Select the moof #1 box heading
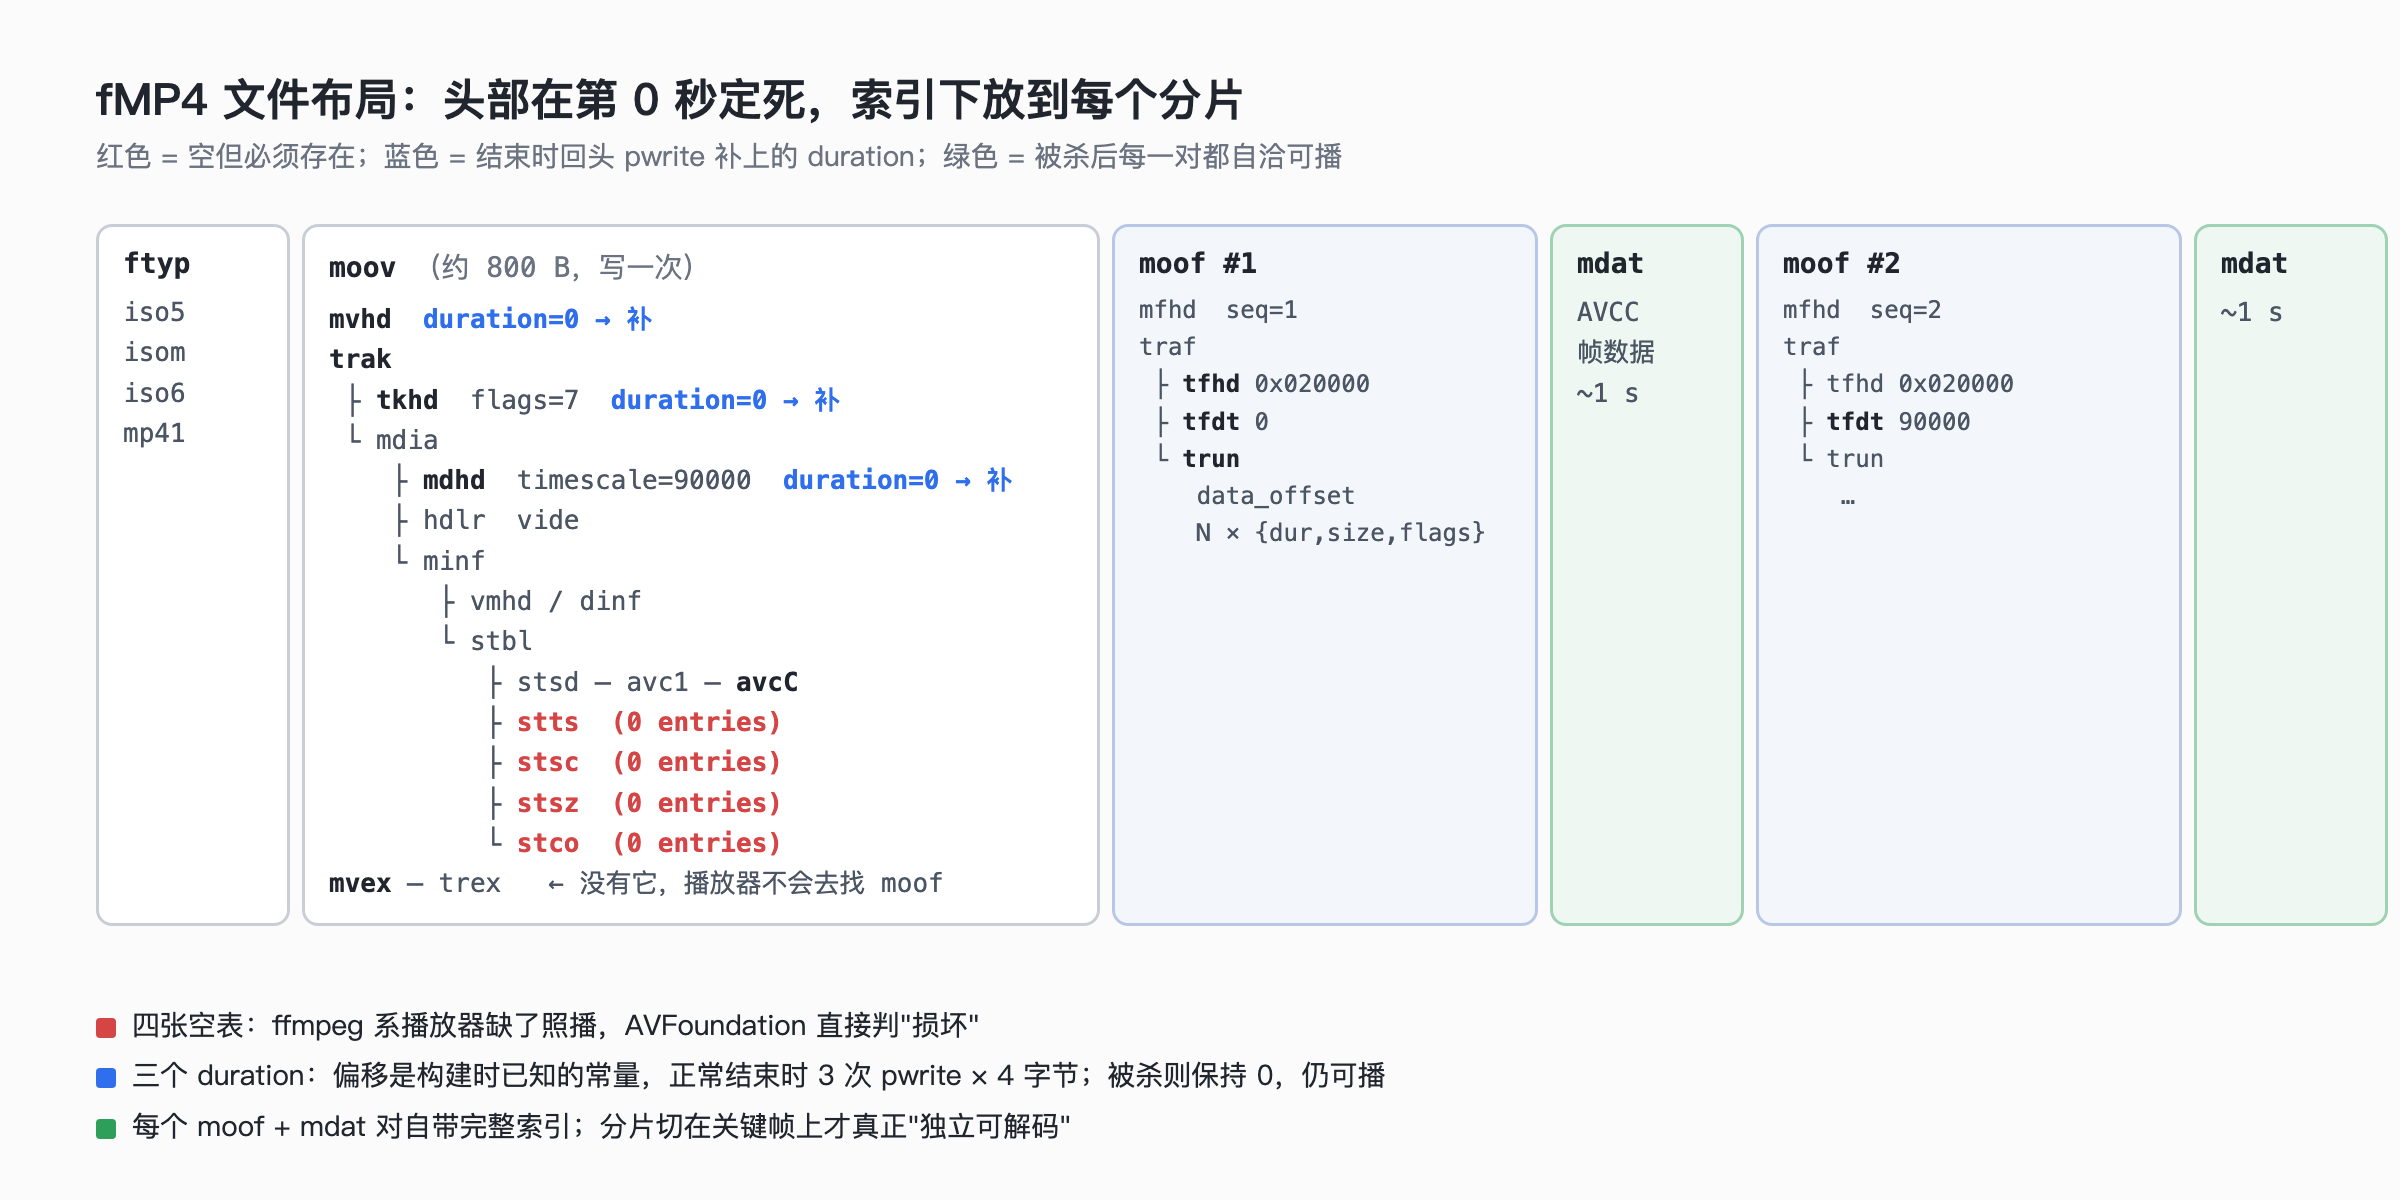 click(1197, 263)
